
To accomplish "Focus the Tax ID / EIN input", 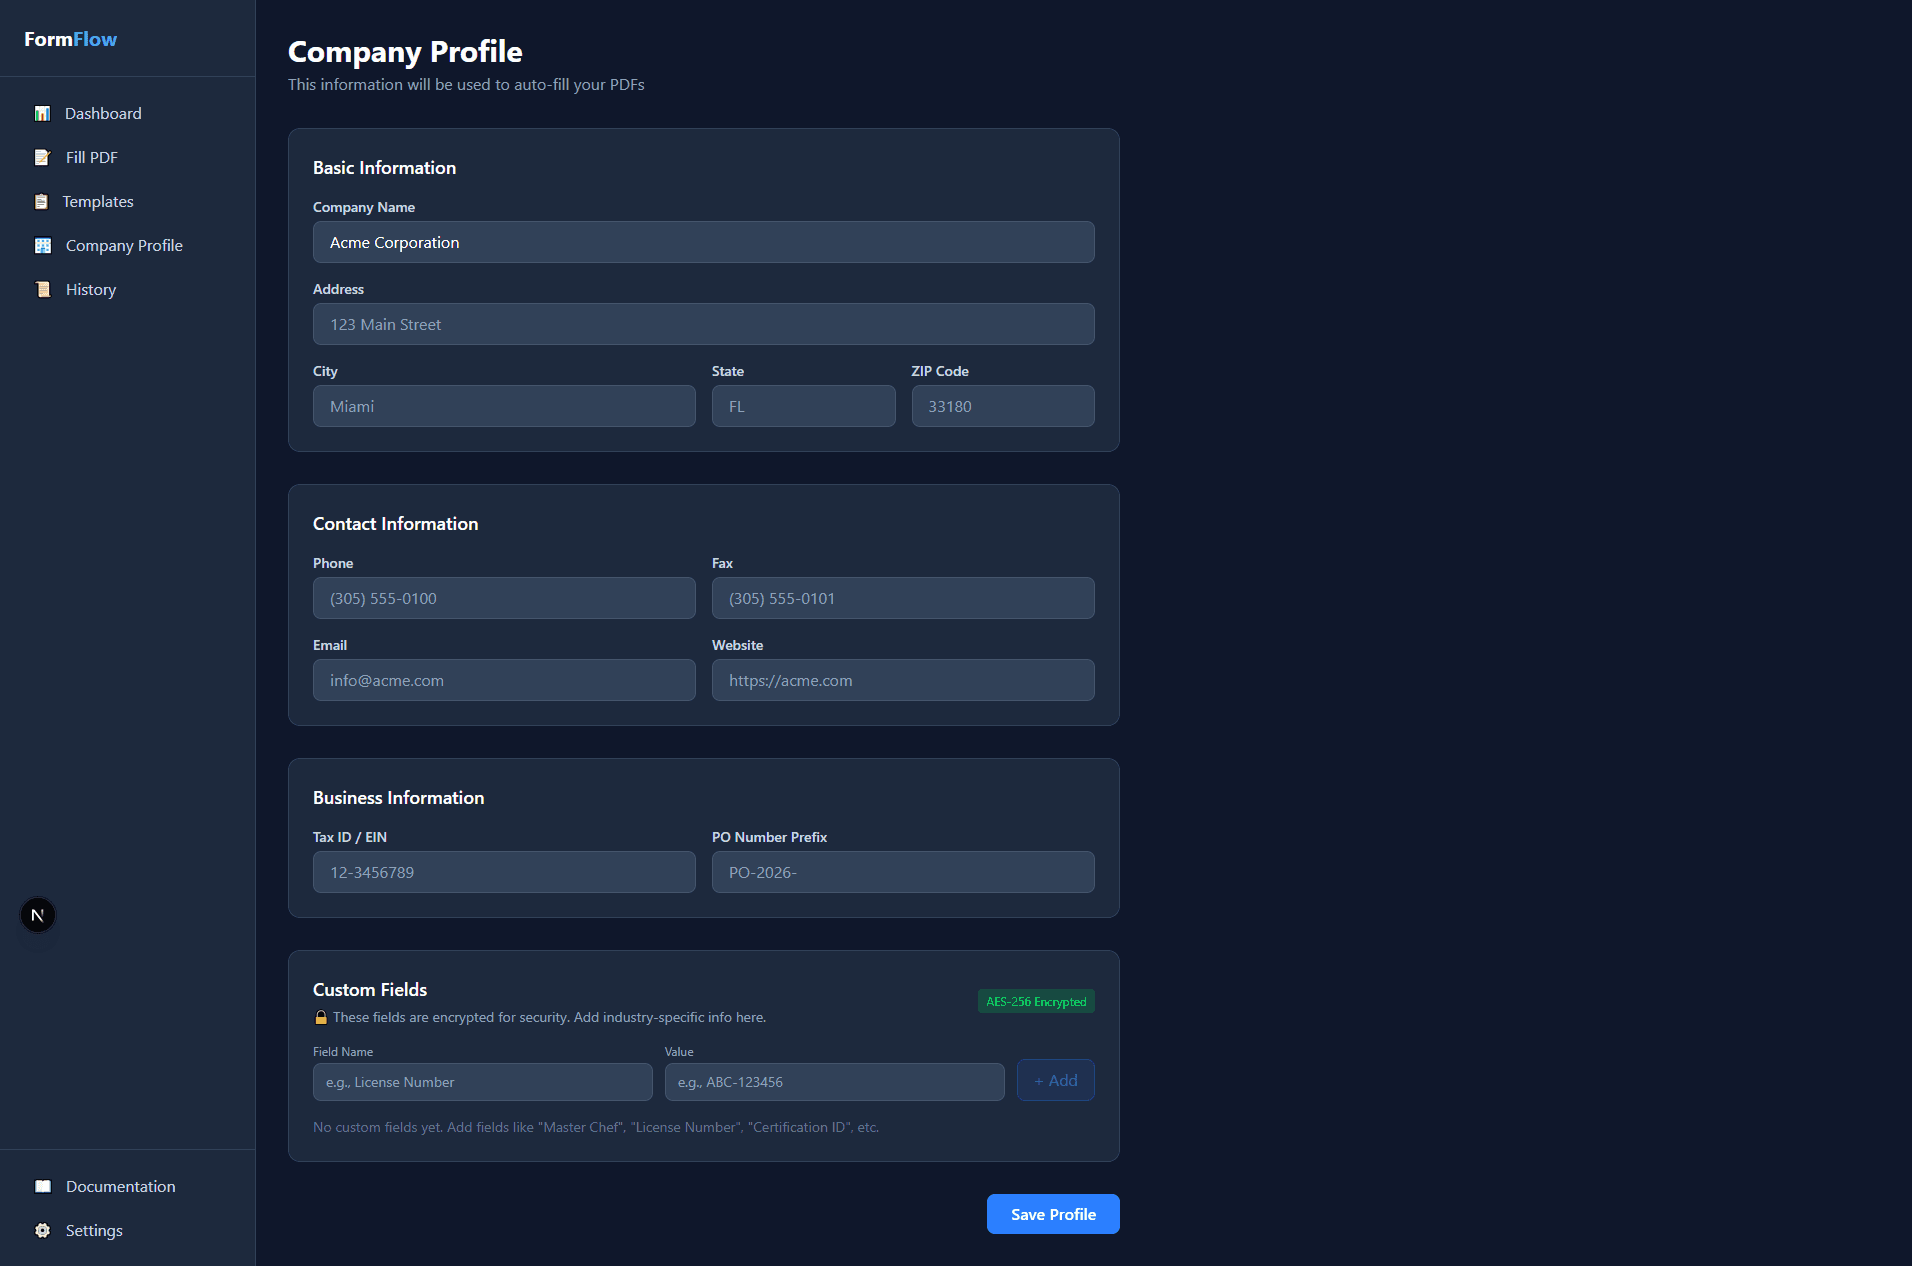I will click(x=503, y=872).
